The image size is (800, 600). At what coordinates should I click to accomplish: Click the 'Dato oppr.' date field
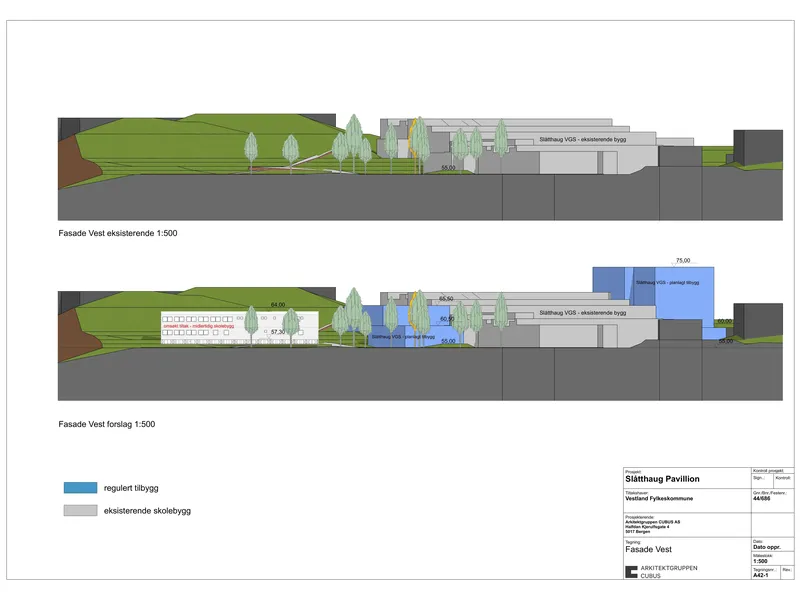tap(767, 547)
